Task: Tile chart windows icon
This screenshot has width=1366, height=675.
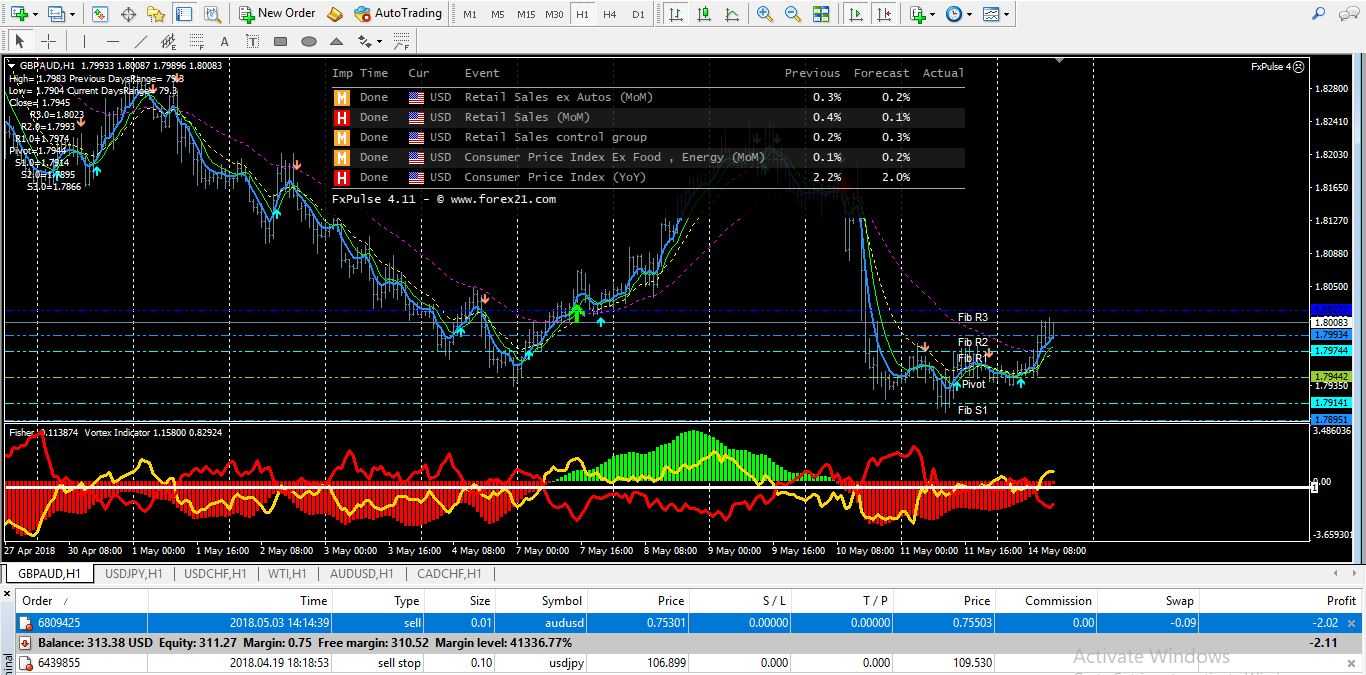Action: tap(821, 14)
